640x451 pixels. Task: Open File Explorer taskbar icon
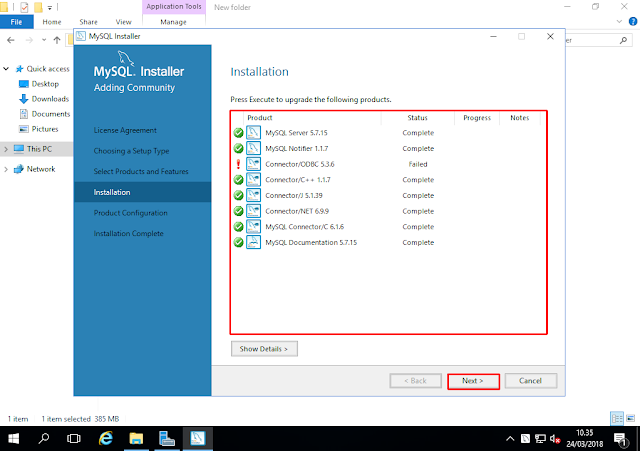[136, 439]
